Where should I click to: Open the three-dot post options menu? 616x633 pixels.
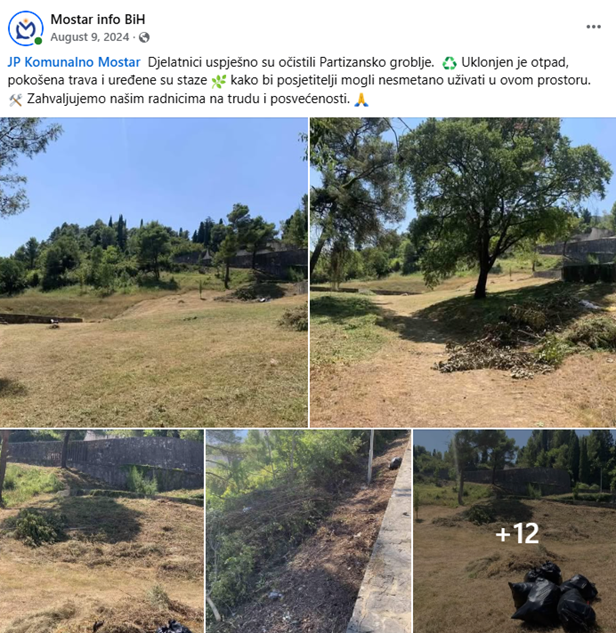tap(593, 27)
